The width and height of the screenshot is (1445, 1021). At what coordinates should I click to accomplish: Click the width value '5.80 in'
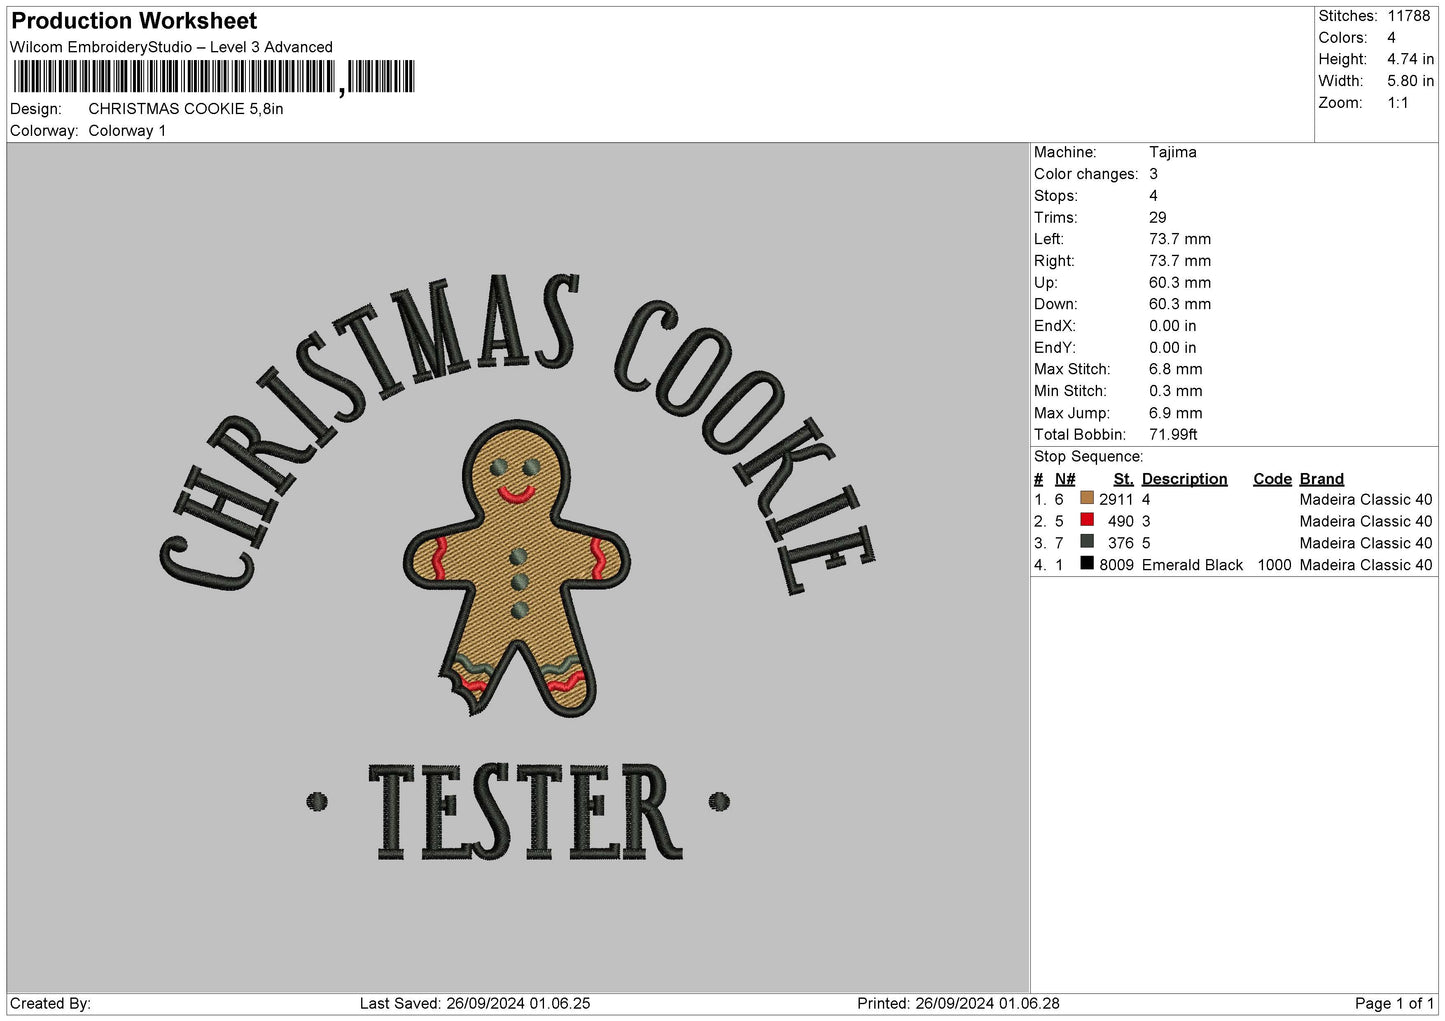pos(1410,81)
